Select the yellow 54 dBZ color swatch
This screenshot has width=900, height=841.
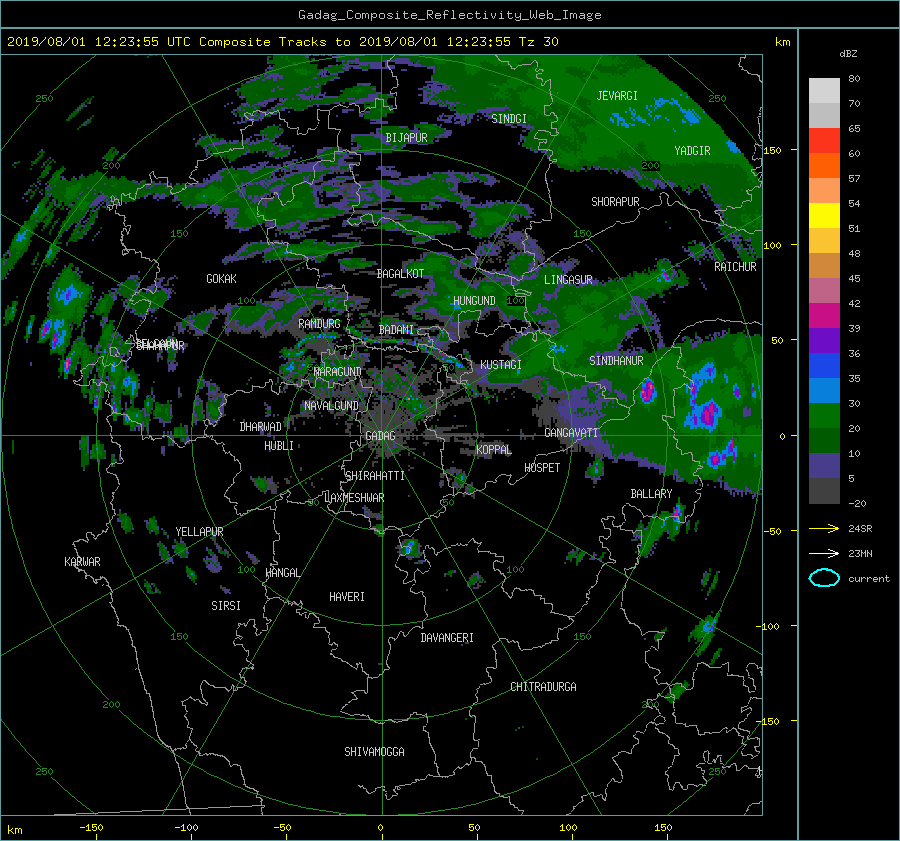click(824, 215)
